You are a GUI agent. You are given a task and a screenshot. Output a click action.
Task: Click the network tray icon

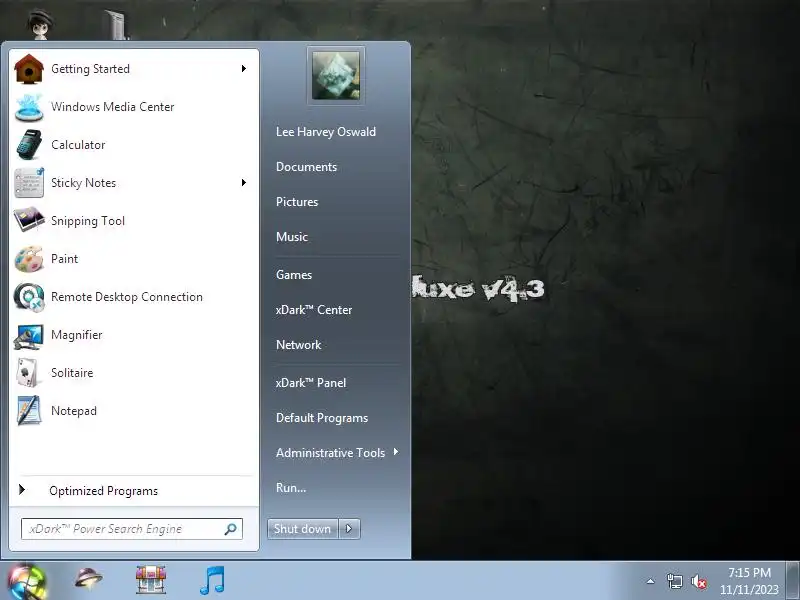point(674,581)
